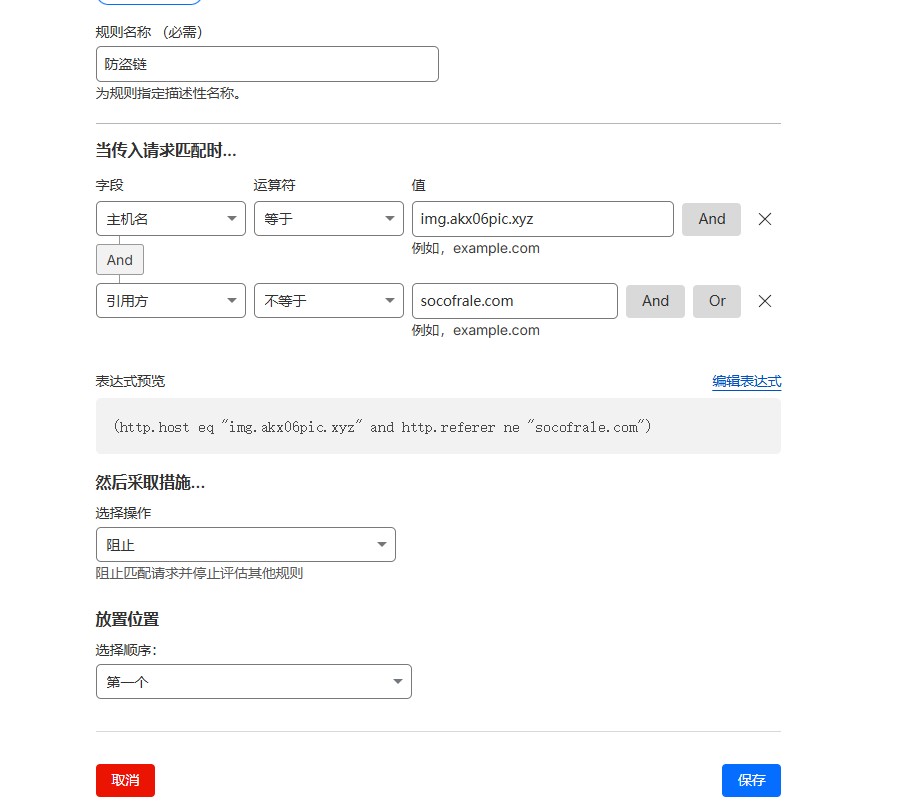Image resolution: width=922 pixels, height=803 pixels.
Task: Click the socofrale.com value input
Action: (x=514, y=301)
